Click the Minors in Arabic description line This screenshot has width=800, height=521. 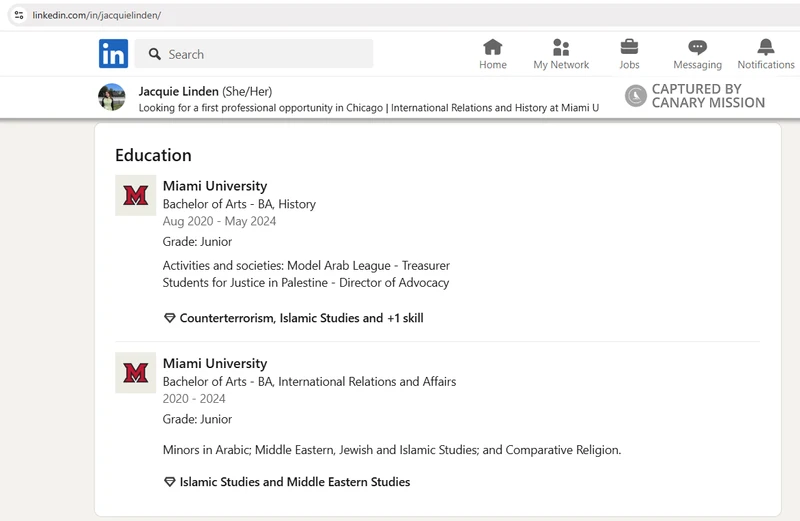(392, 450)
